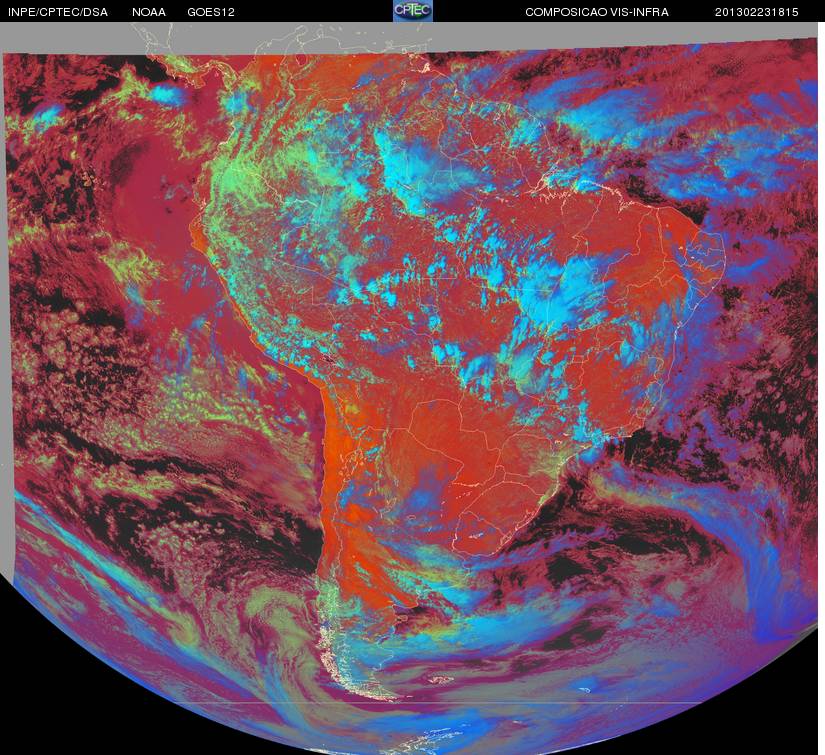The width and height of the screenshot is (825, 755).
Task: Click the 201302231815 timestamp
Action: 757,12
